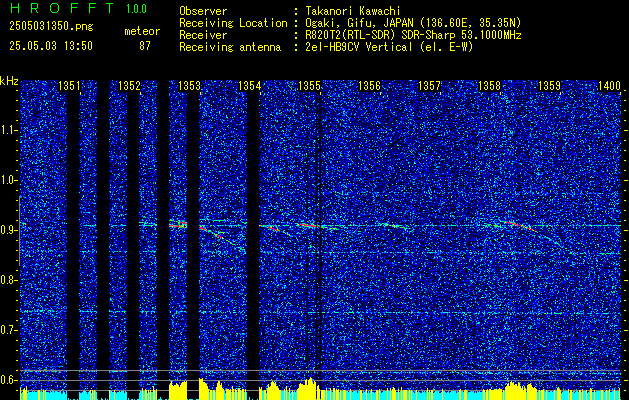Viewport: 629px width, 400px height.
Task: Click the 1353 time marker
Action: point(189,86)
